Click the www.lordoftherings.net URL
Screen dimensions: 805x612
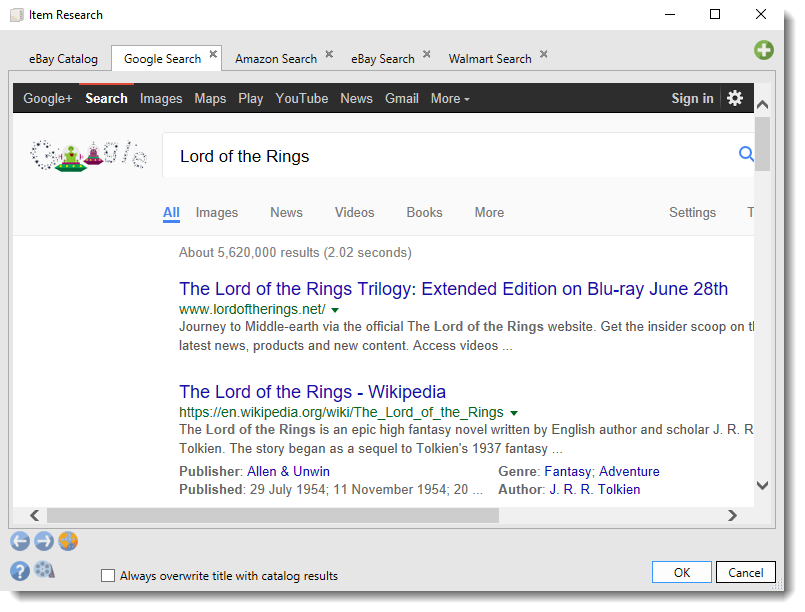252,309
